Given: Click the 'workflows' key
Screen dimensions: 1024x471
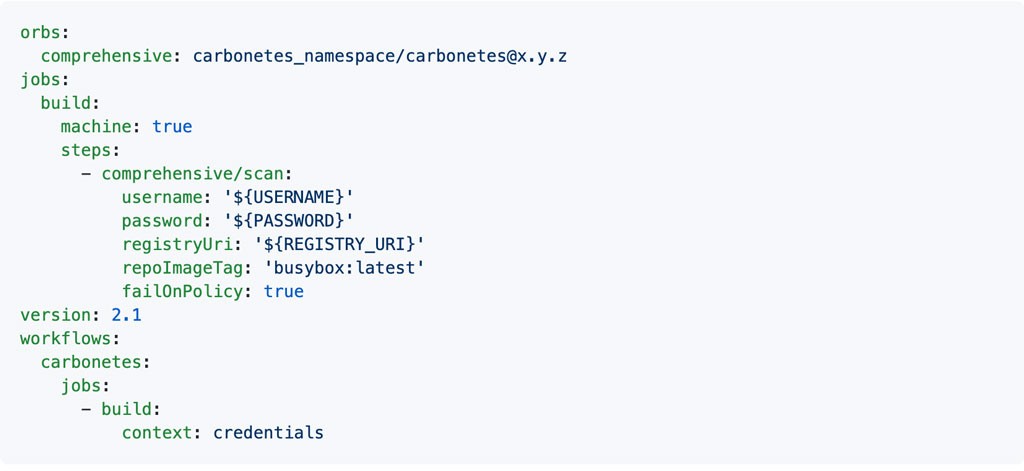Looking at the screenshot, I should click(x=65, y=338).
